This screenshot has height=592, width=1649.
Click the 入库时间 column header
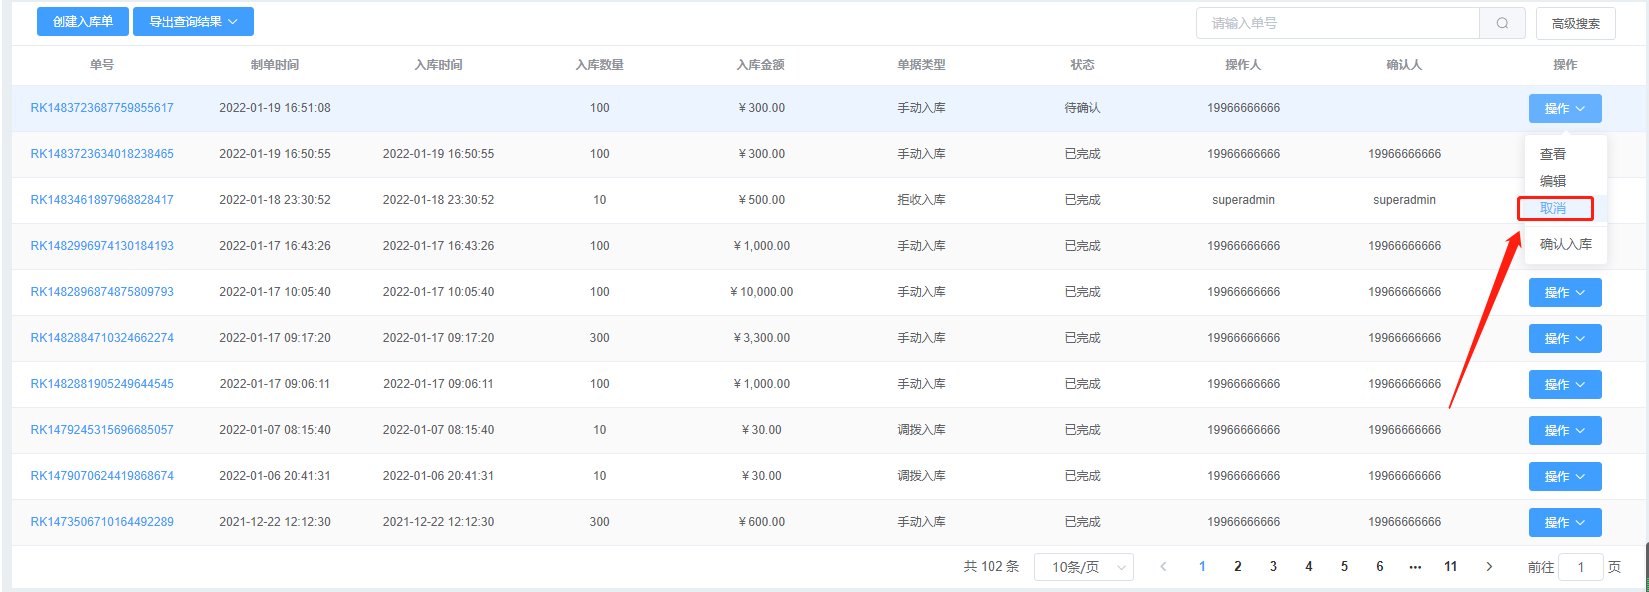click(x=439, y=65)
